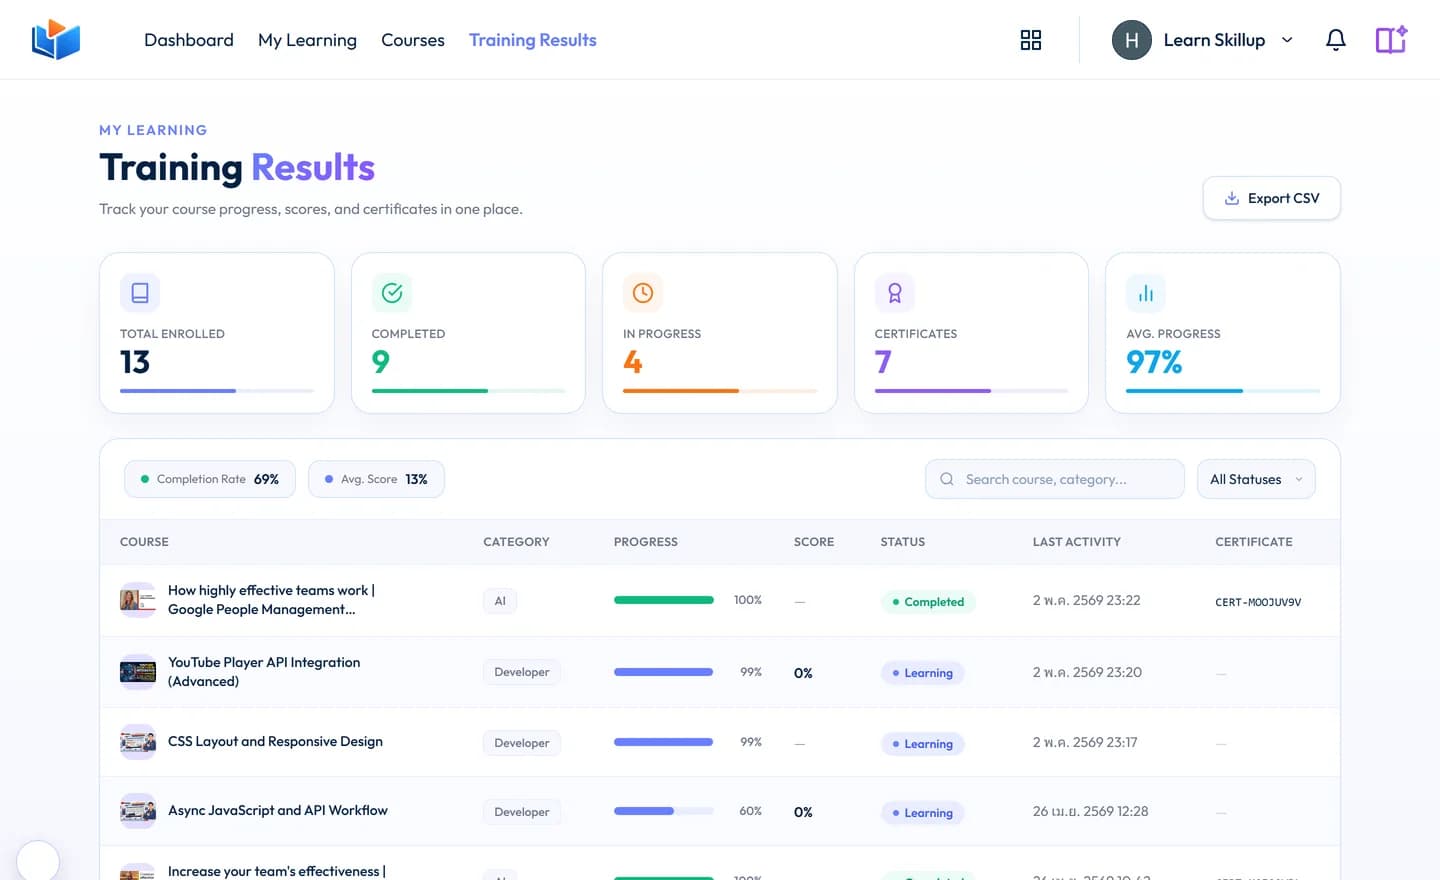Click the round floating button at bottom left

pos(38,861)
